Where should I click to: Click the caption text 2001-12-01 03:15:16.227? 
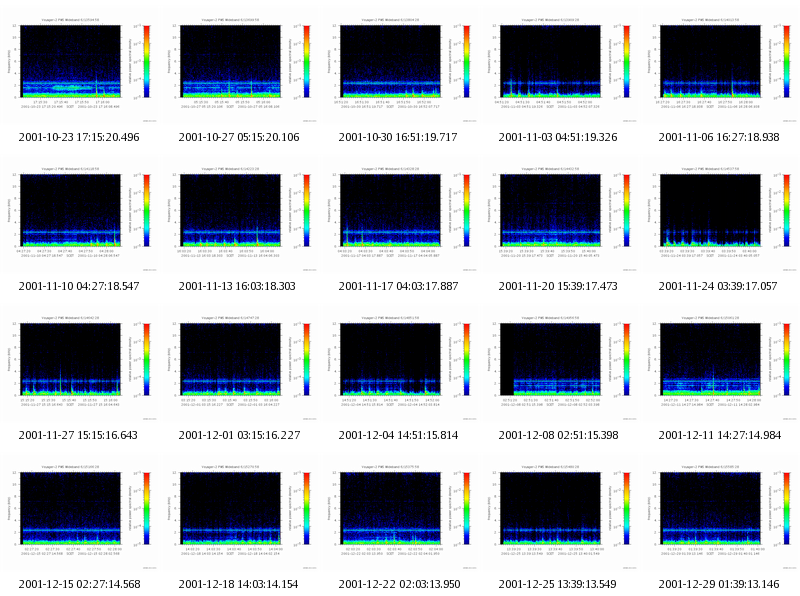pos(239,435)
